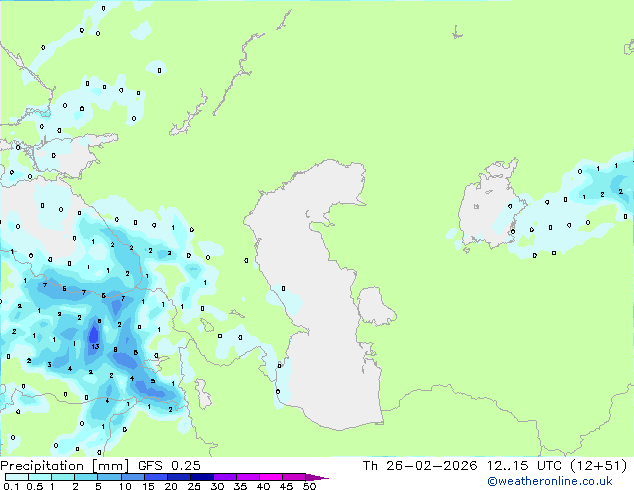Select the 5–10 mm legend color swatch
The image size is (634, 490).
click(109, 477)
